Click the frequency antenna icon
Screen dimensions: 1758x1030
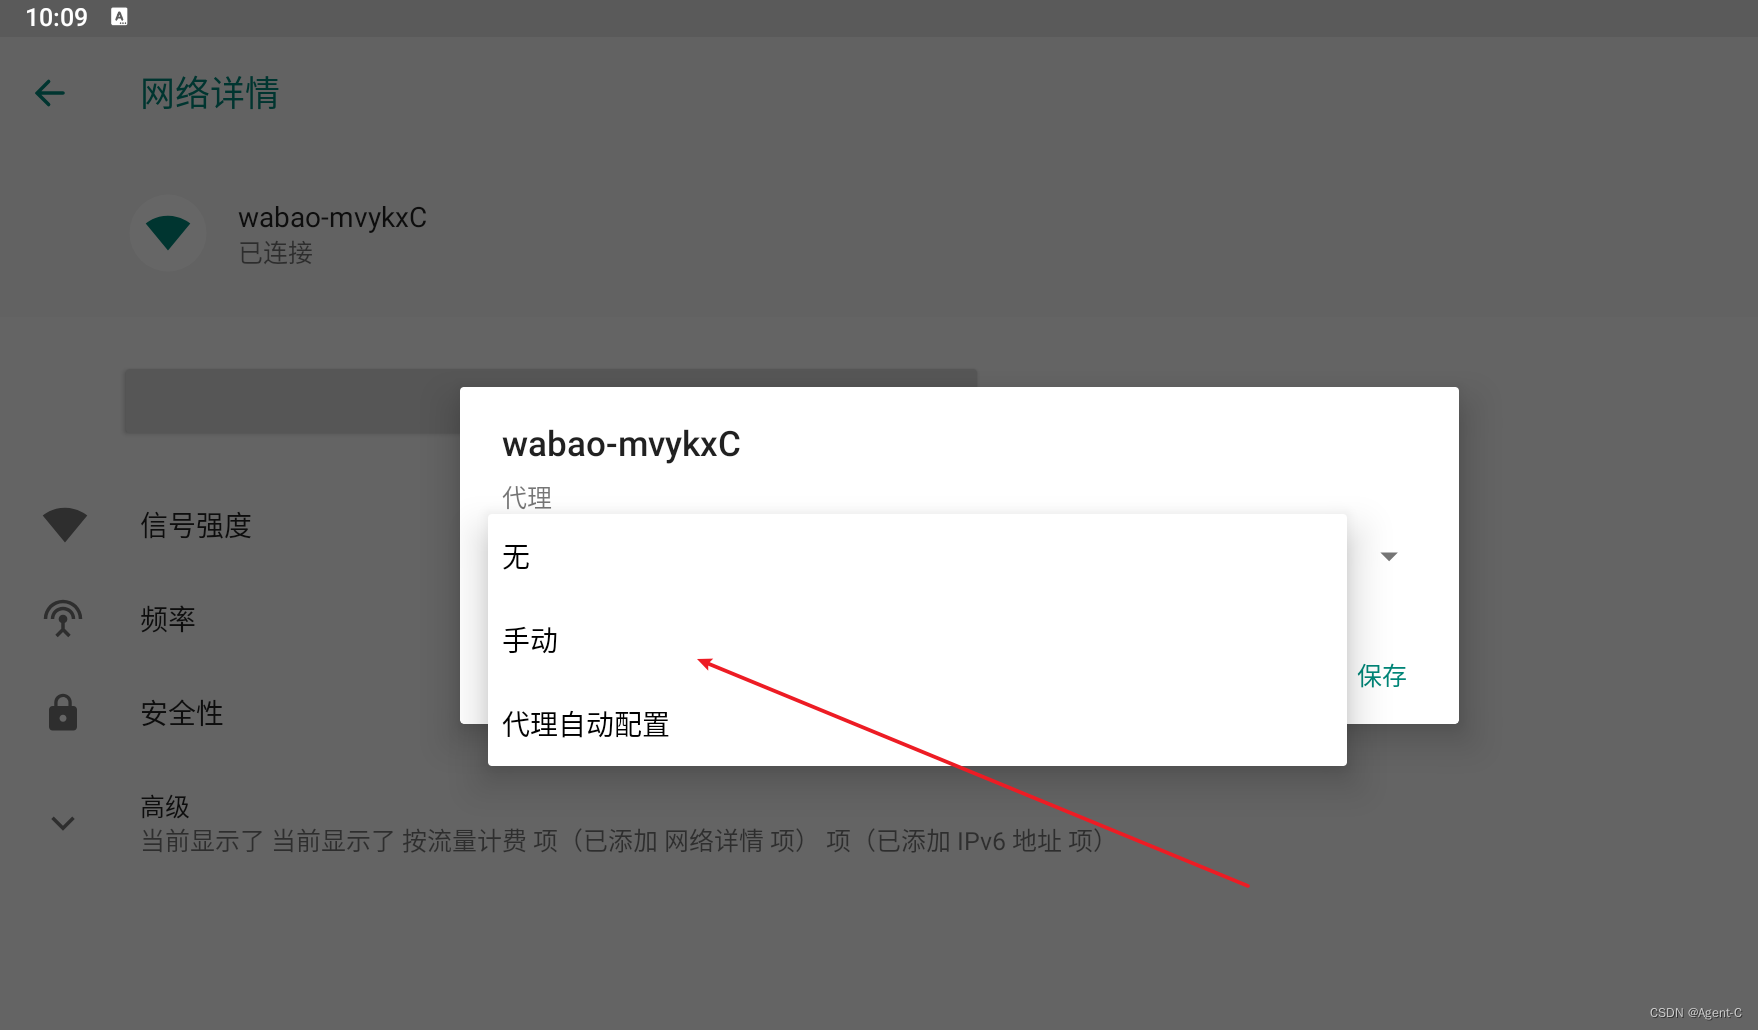(x=63, y=619)
